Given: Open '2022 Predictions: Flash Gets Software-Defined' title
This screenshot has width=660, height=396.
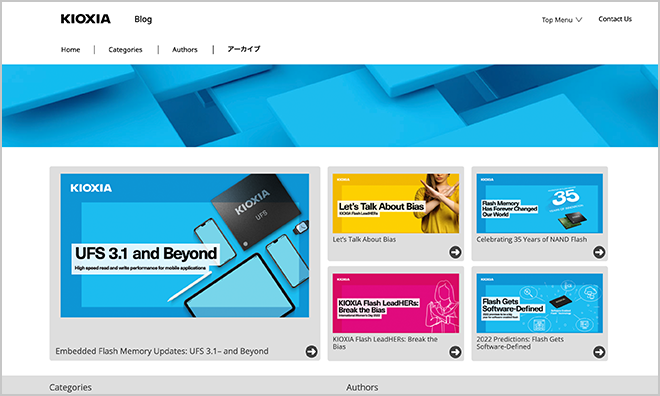Looking at the screenshot, I should [x=520, y=343].
